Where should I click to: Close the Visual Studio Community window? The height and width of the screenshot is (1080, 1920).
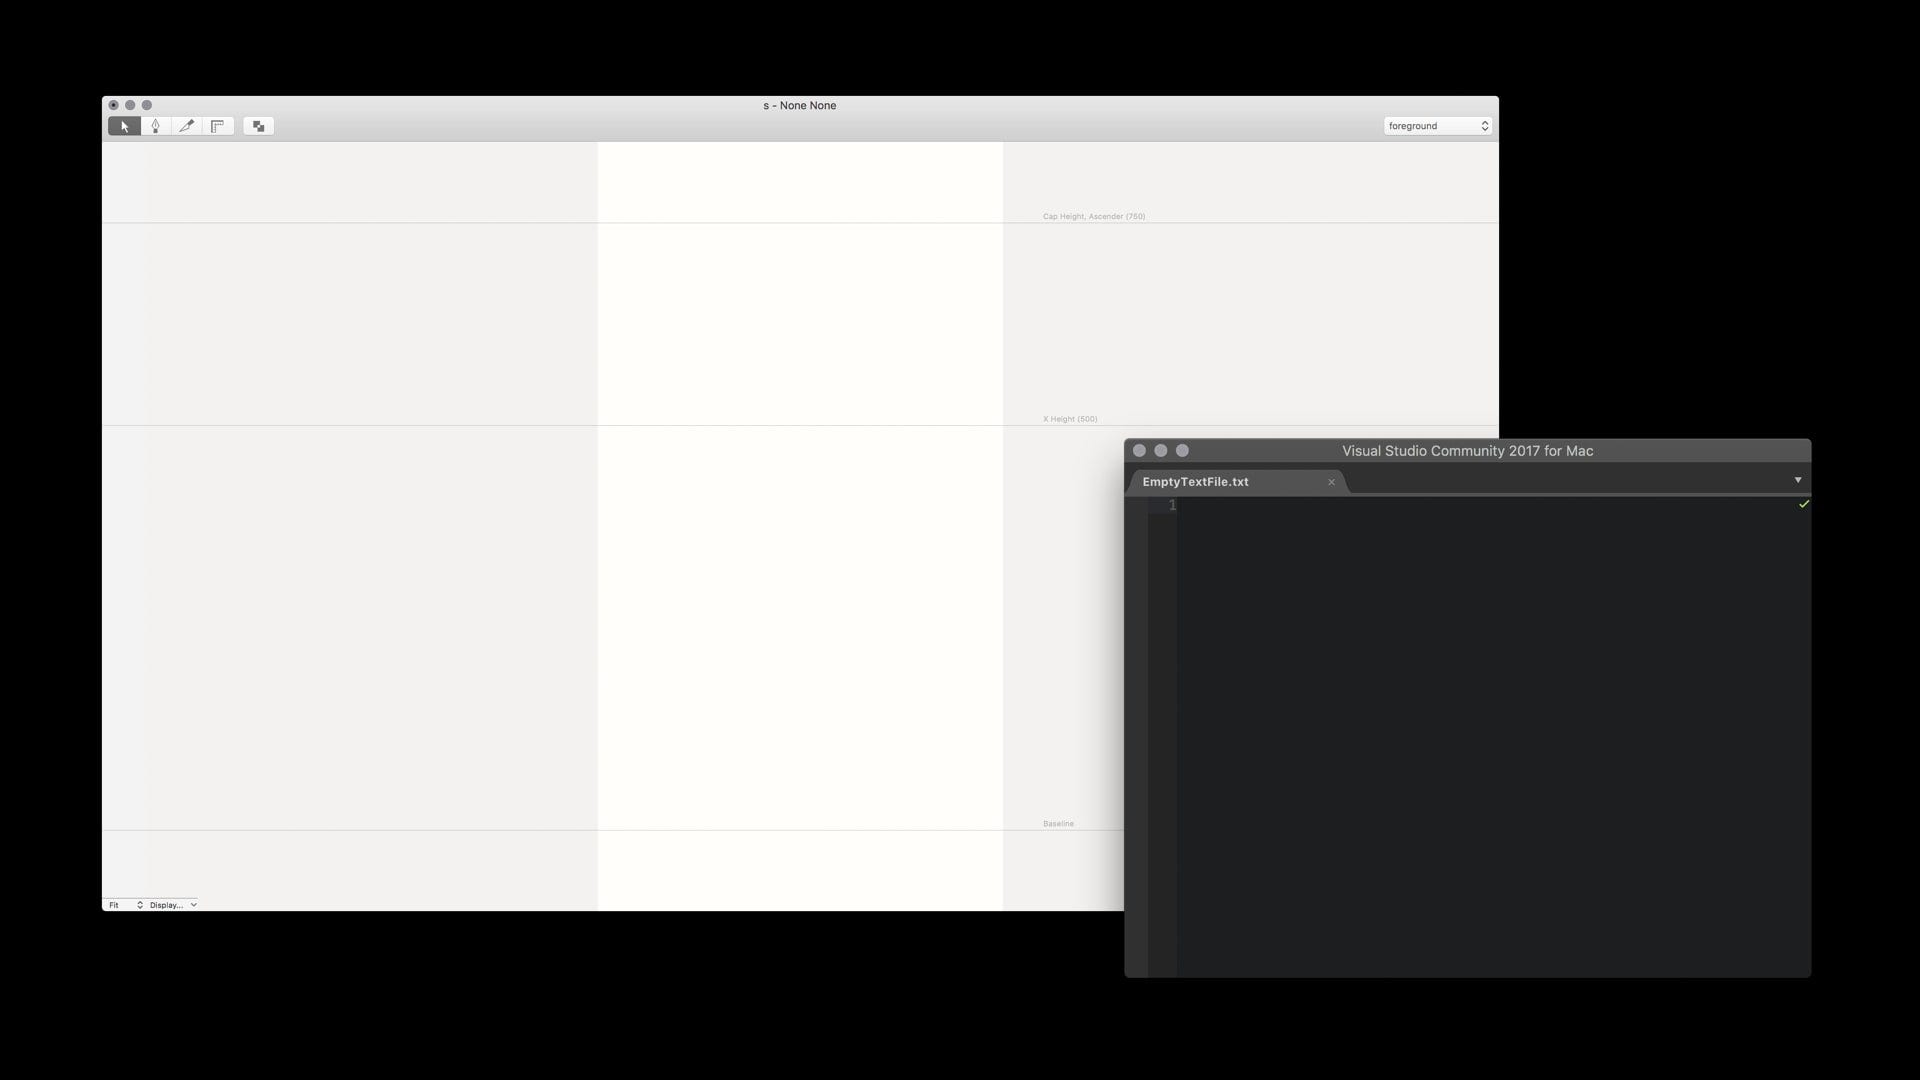(x=1139, y=451)
